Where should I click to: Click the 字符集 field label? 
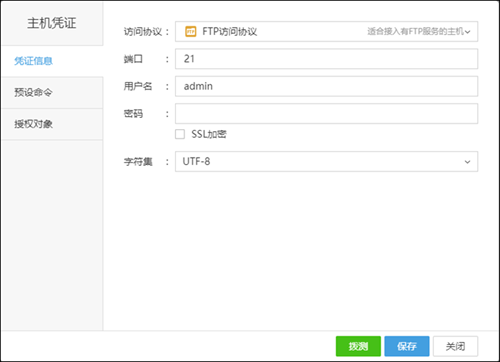138,162
